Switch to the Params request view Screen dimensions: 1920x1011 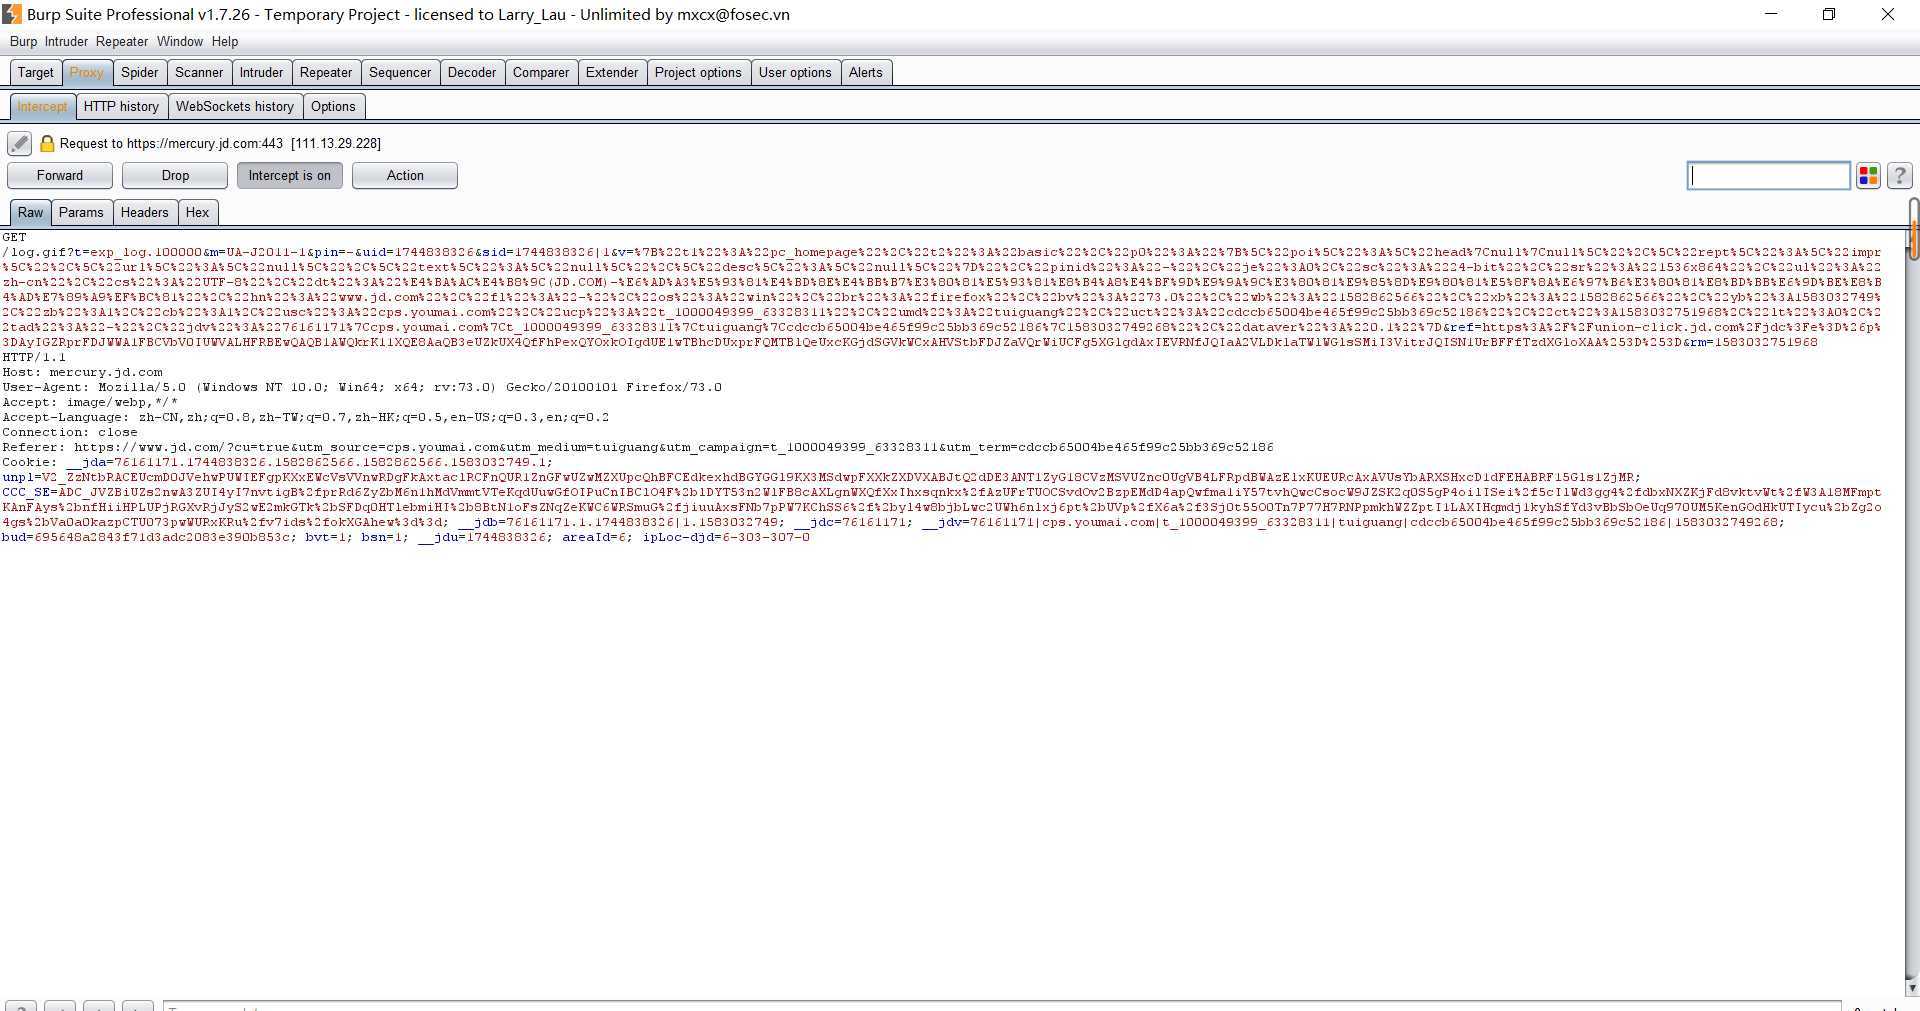tap(81, 213)
